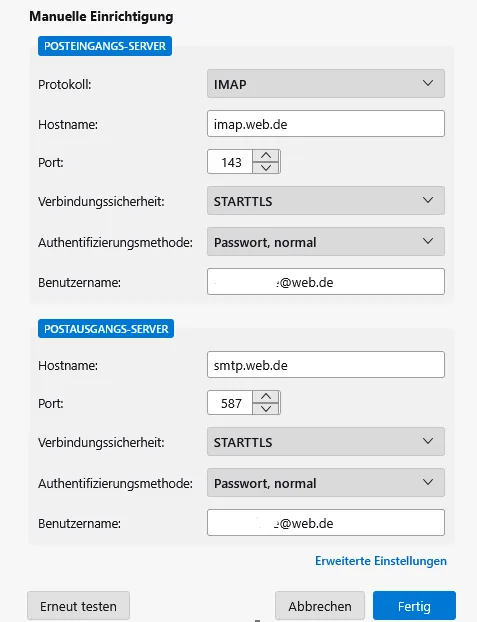Confirm setup with the Fertig button
477x622 pixels.
[x=414, y=606]
